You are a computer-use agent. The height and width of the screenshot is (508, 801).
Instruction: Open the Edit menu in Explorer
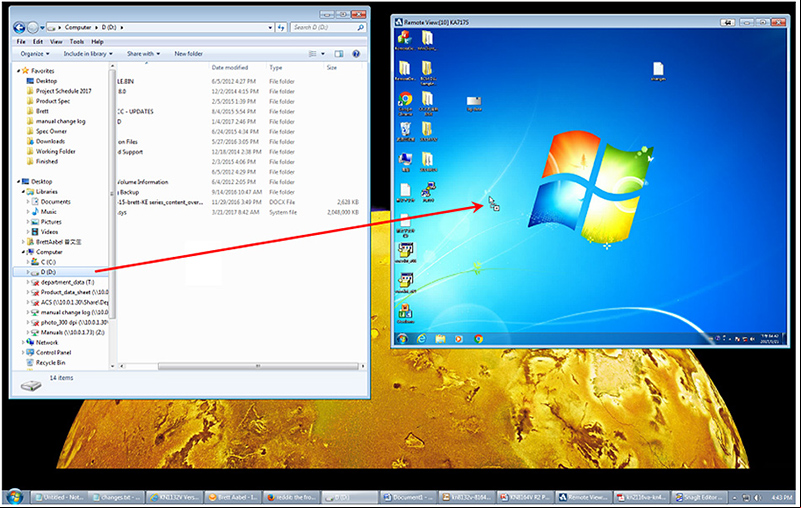tap(38, 42)
